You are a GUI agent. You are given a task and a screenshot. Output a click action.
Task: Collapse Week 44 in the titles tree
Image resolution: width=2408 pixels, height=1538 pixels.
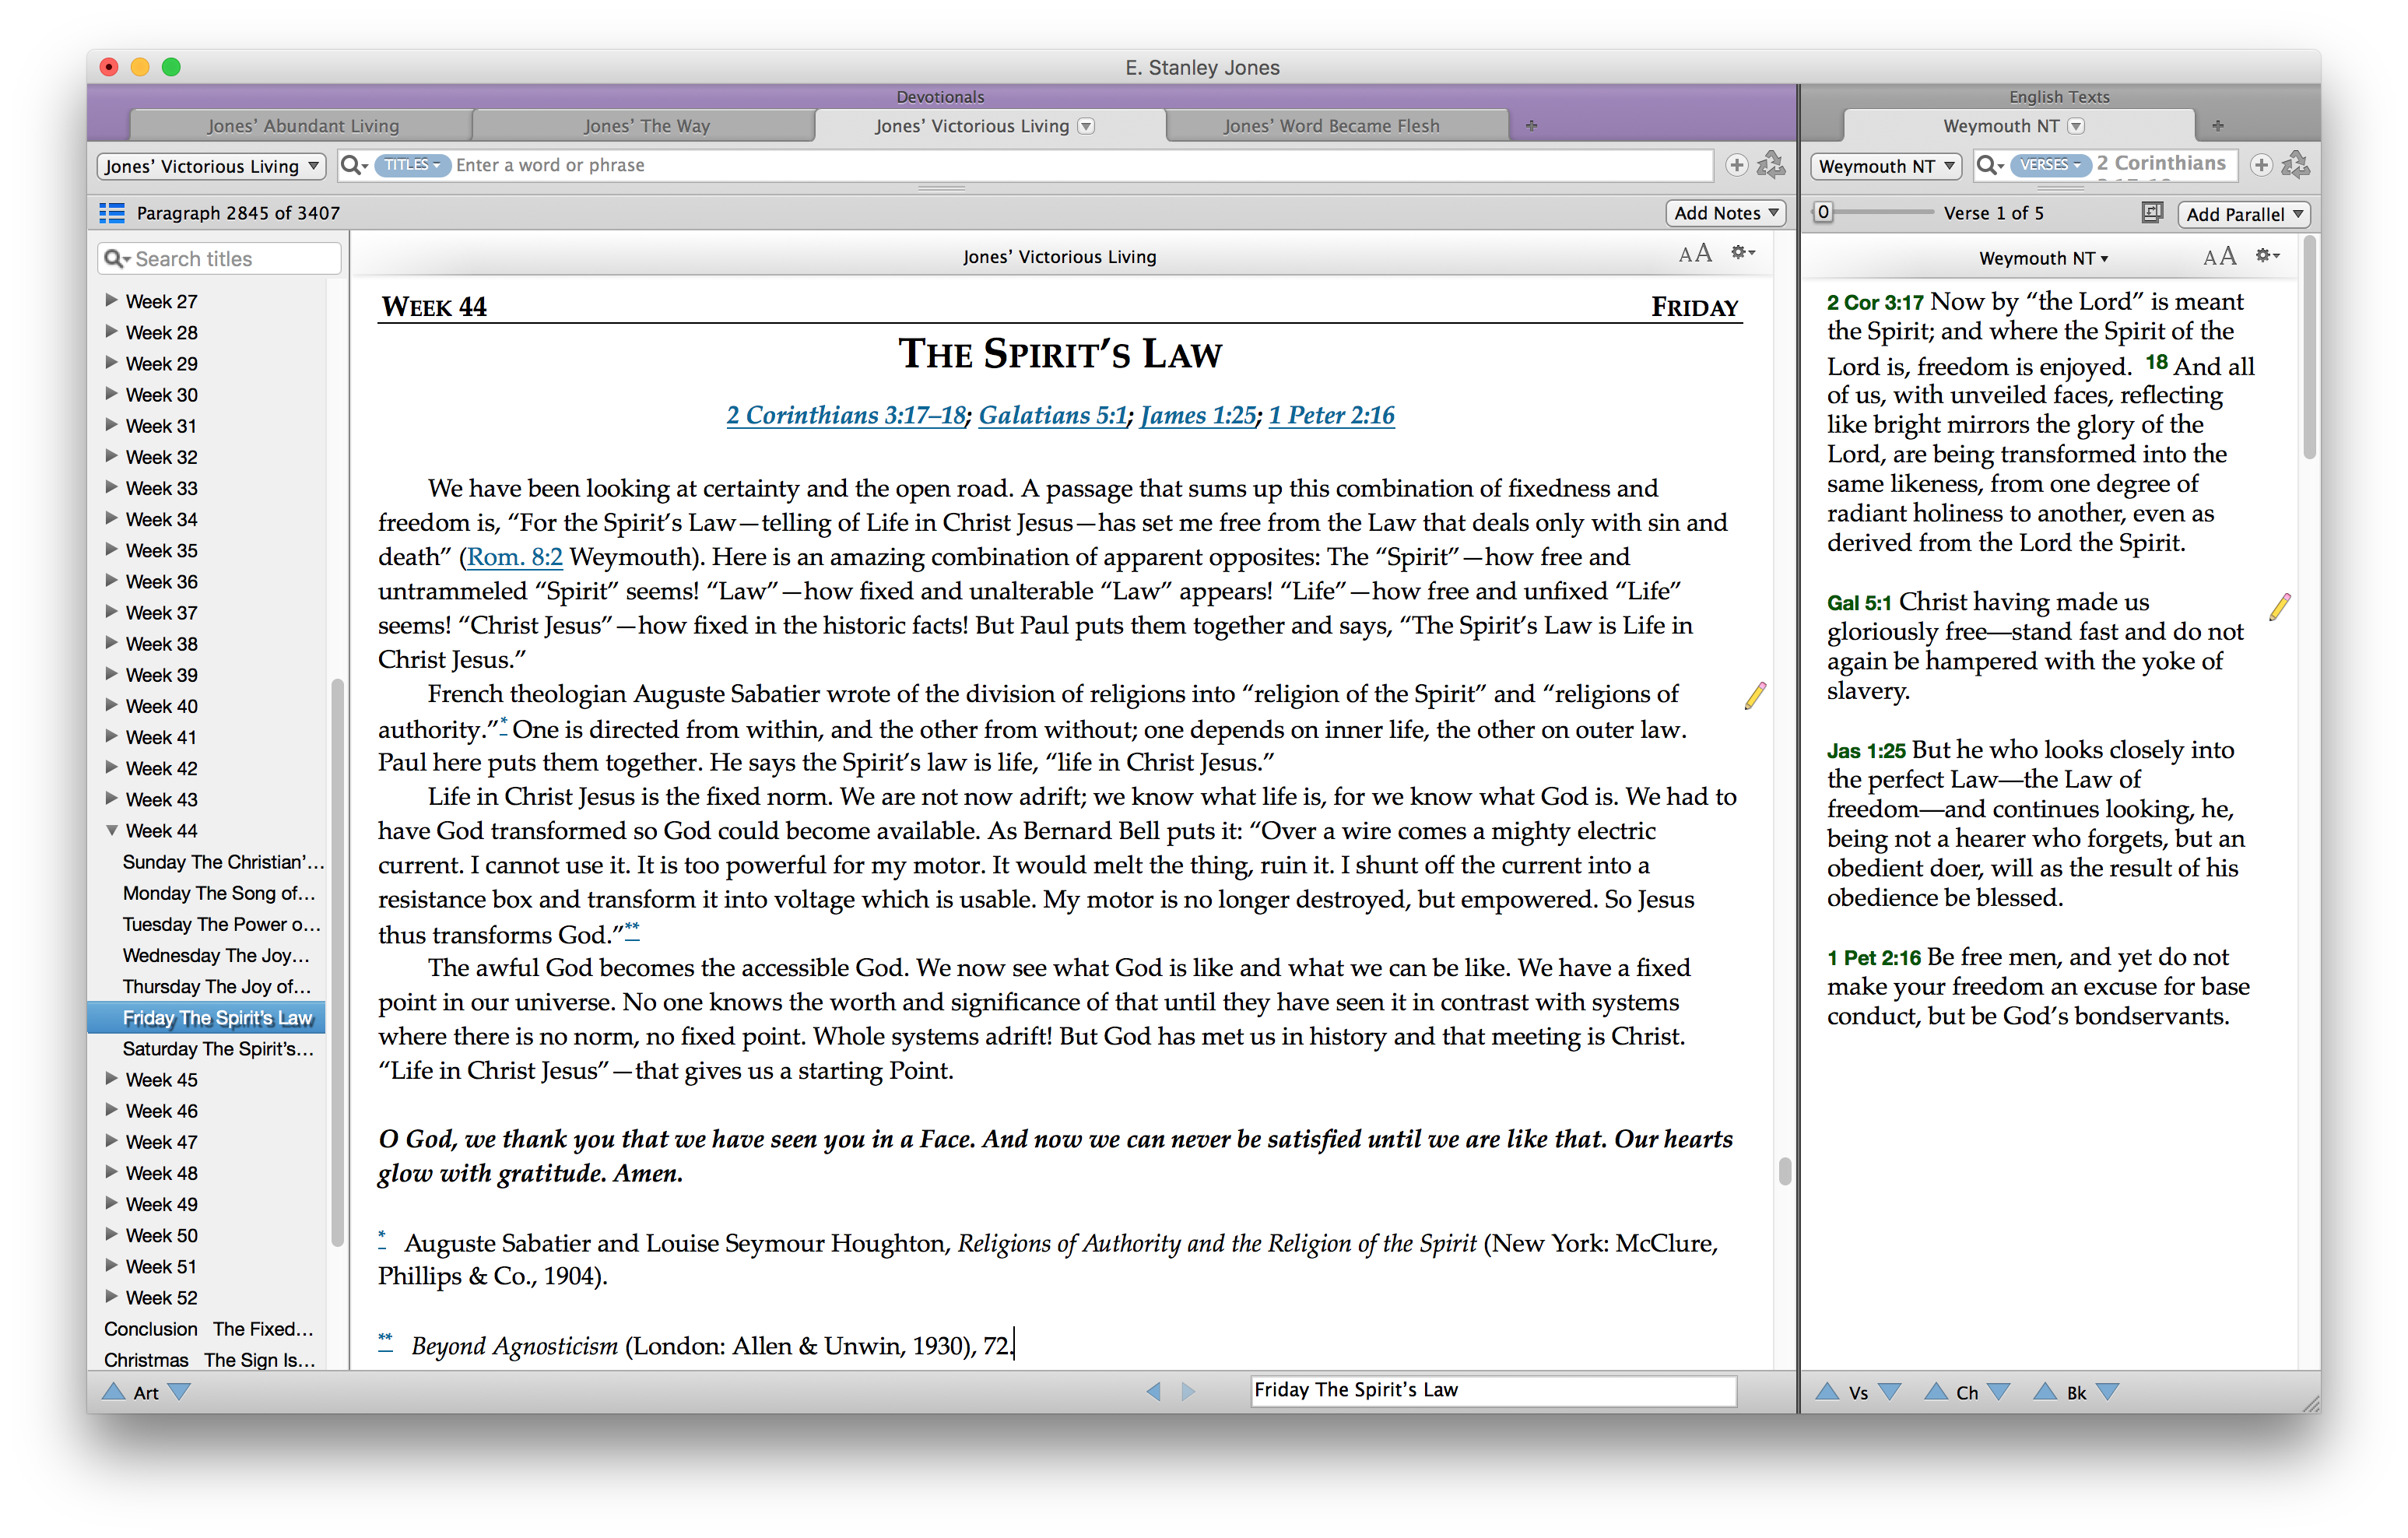112,830
